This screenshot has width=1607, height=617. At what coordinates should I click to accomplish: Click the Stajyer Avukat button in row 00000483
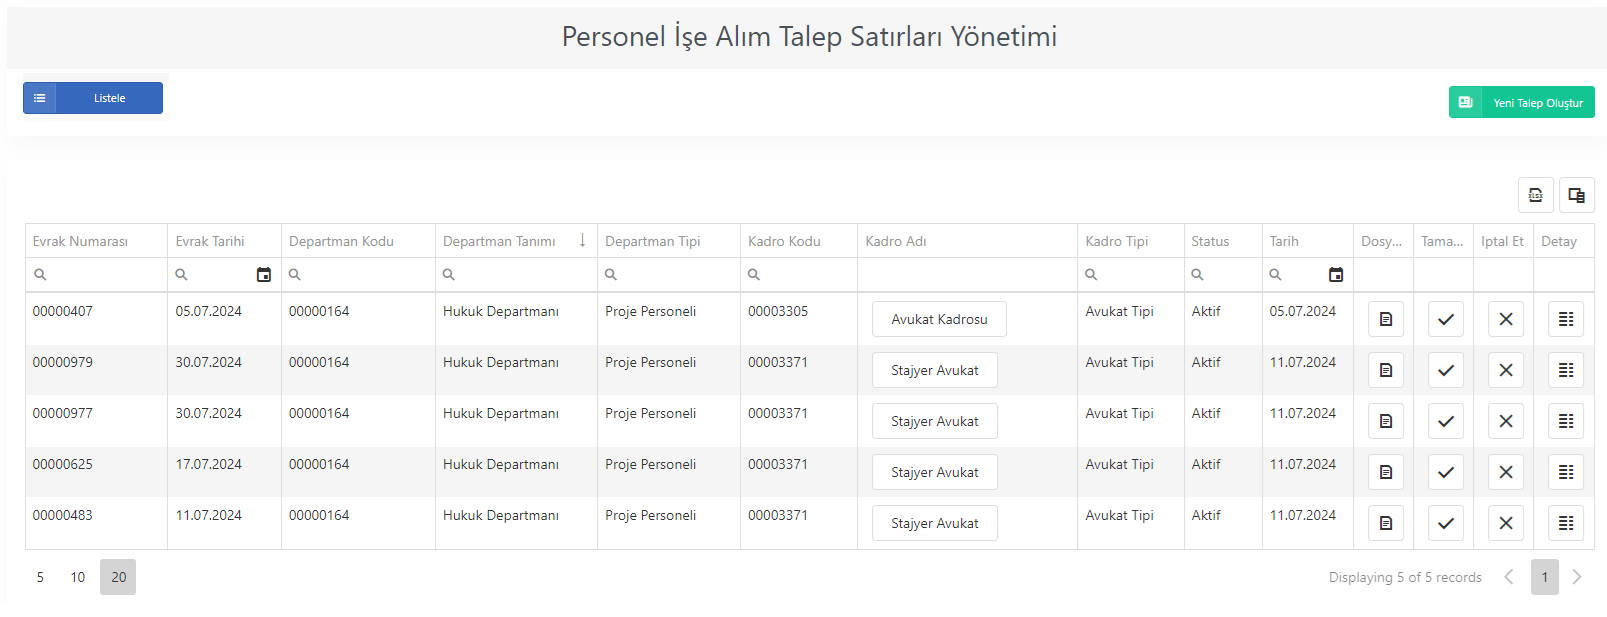[935, 523]
